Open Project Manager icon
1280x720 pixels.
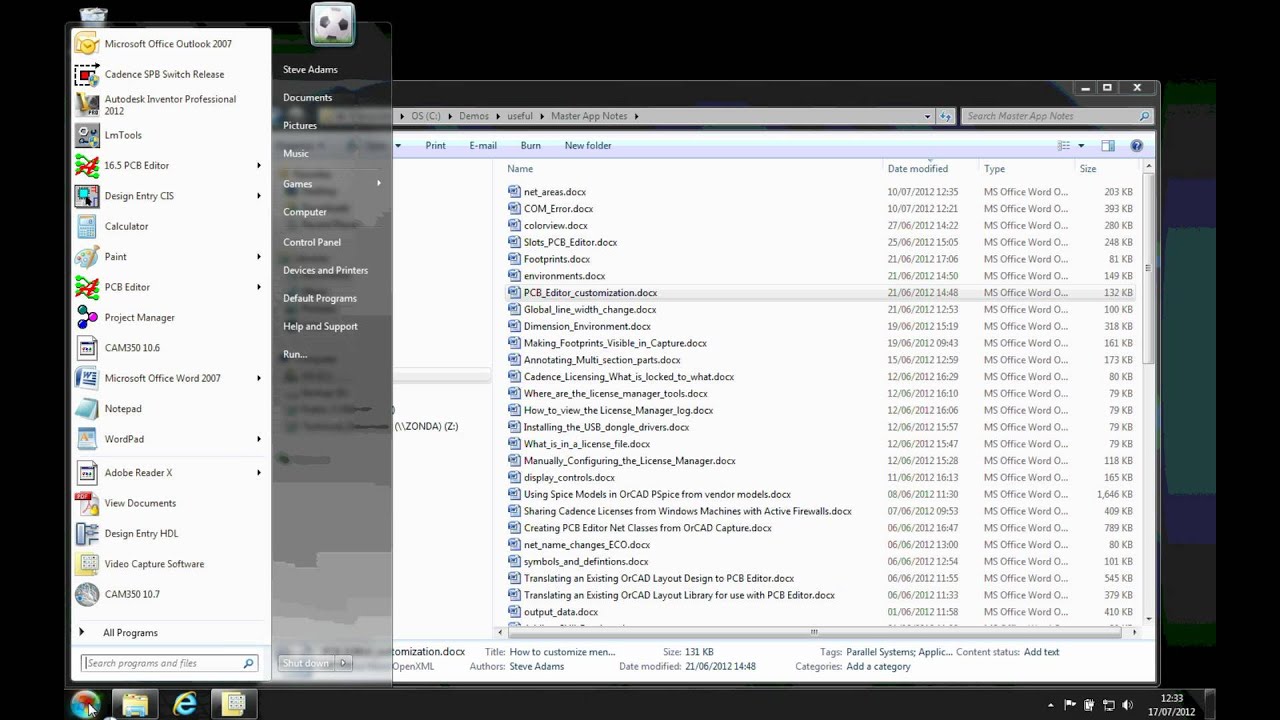(x=88, y=317)
